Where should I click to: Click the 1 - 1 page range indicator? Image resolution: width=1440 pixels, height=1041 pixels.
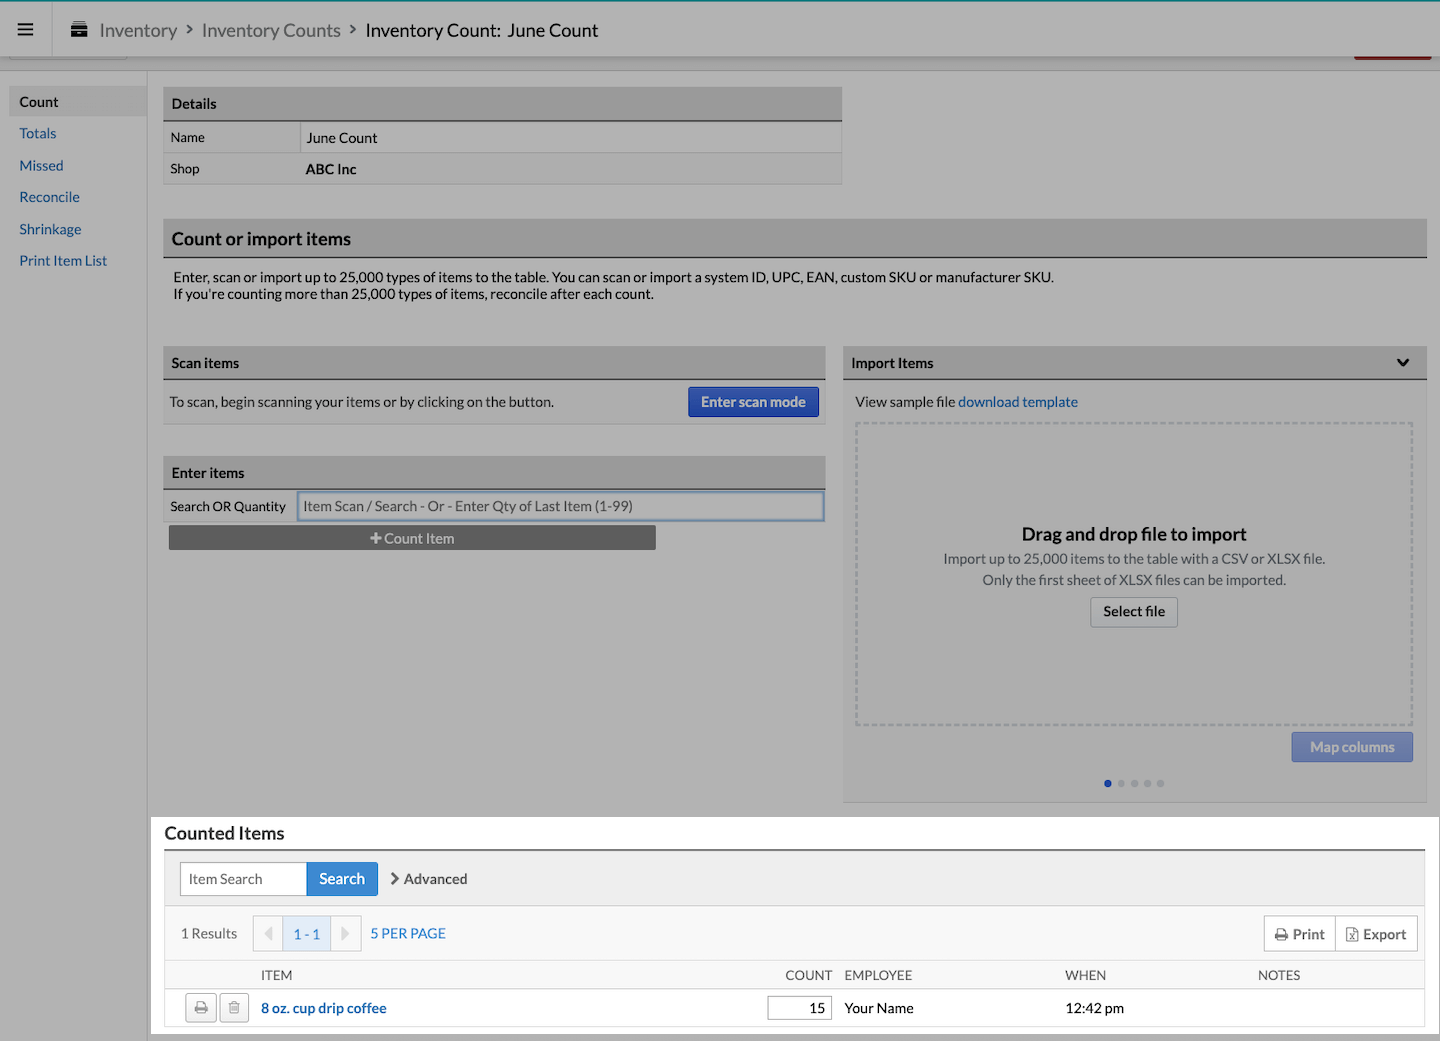click(x=307, y=934)
